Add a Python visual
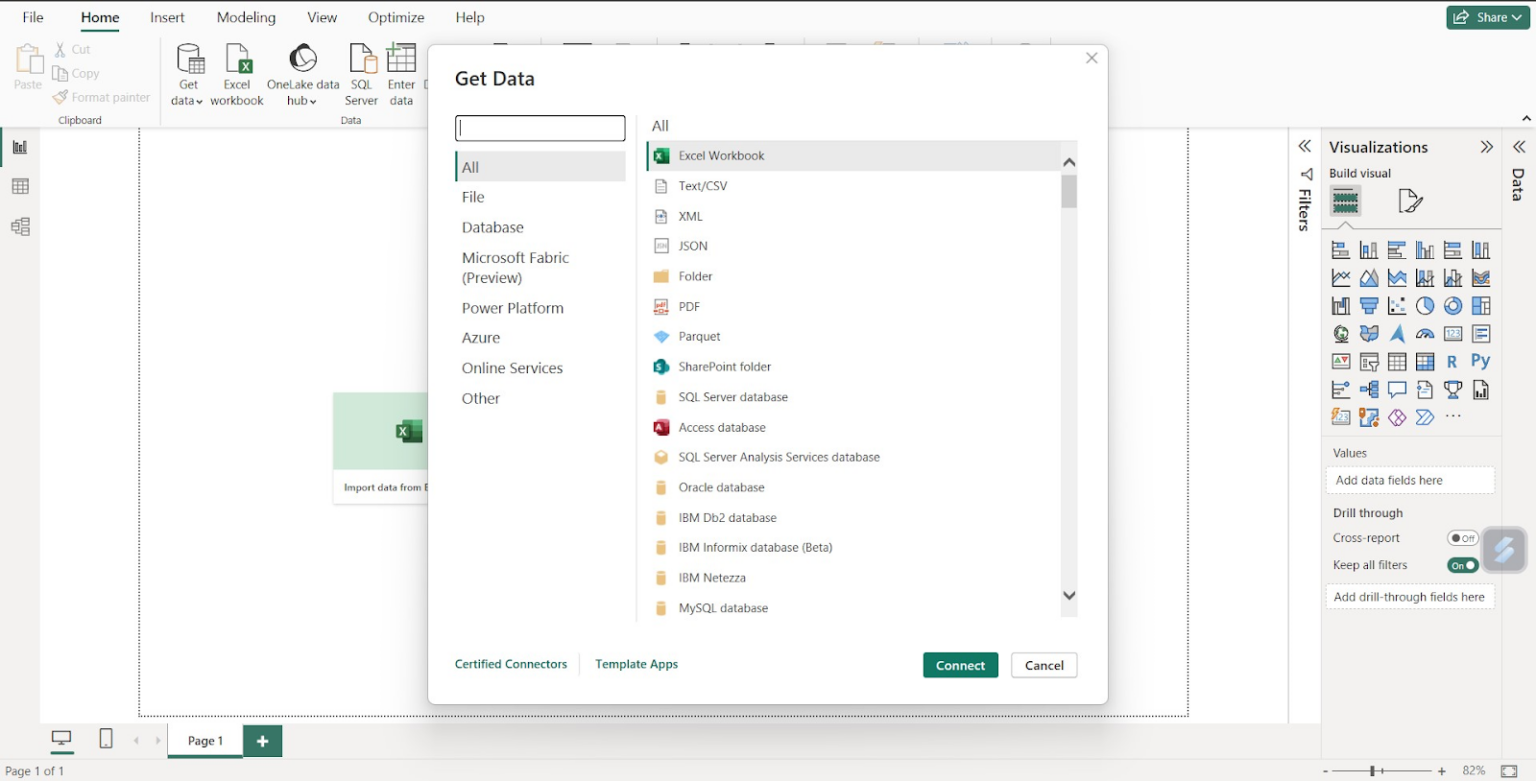Image resolution: width=1536 pixels, height=781 pixels. [x=1481, y=361]
